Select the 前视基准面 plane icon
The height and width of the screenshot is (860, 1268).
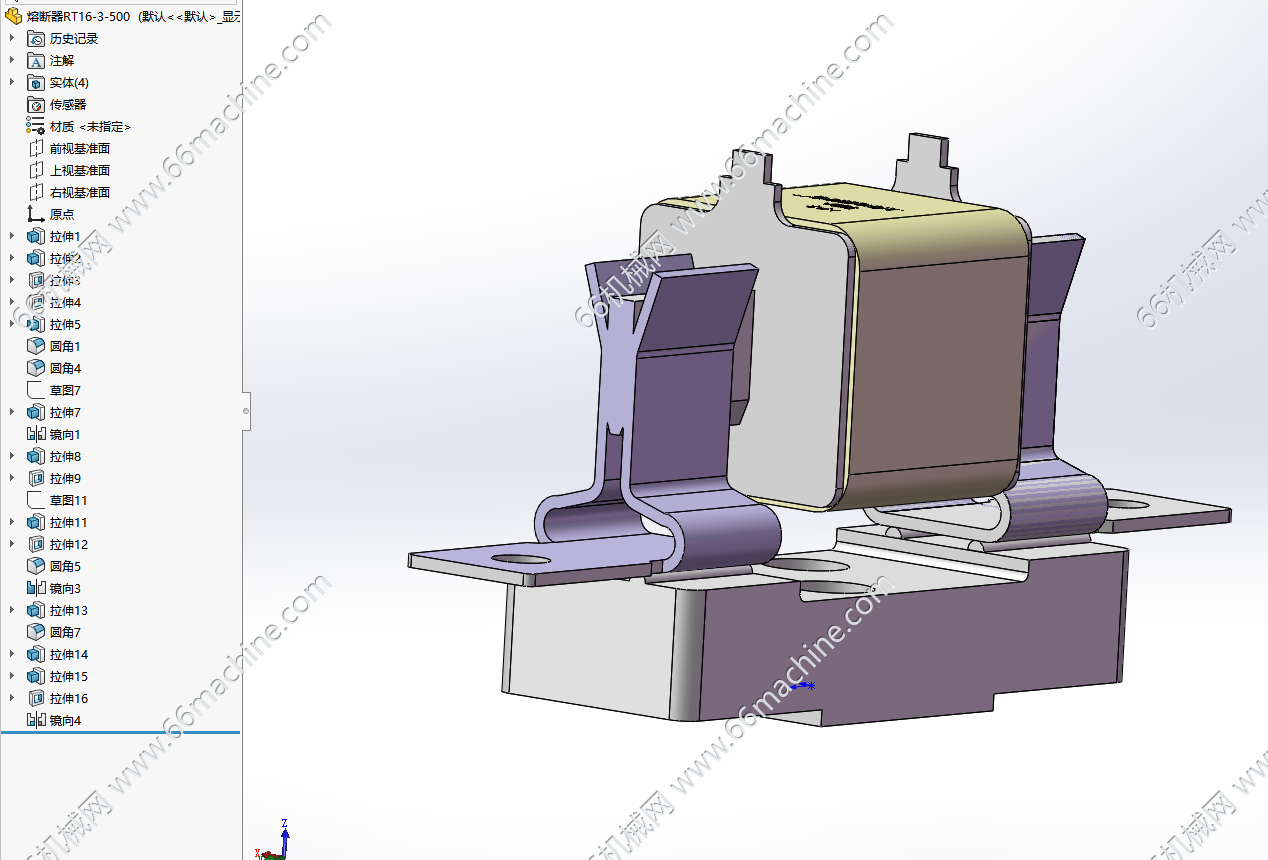click(x=36, y=148)
